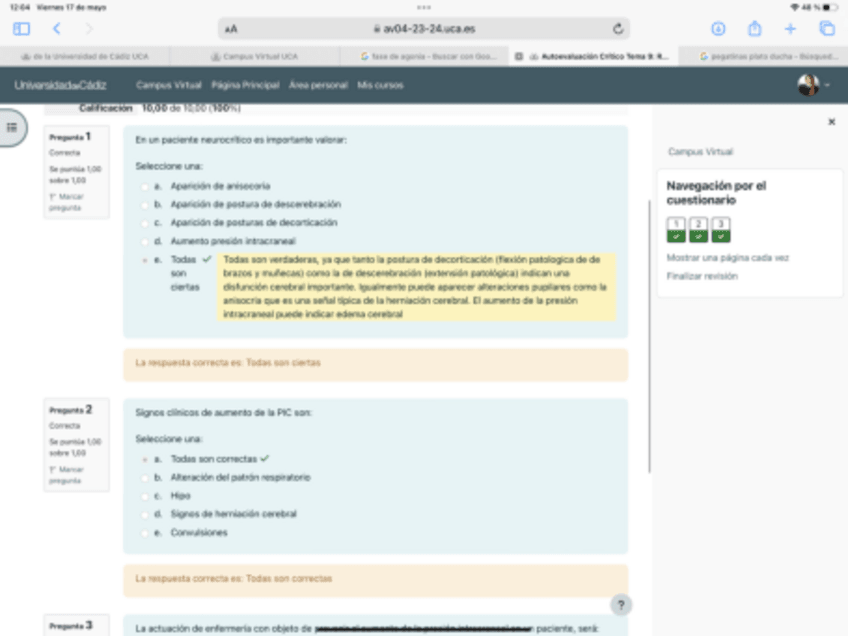Switch to the fase de agonía Google tab
Viewport: 848px width, 636px height.
click(425, 56)
